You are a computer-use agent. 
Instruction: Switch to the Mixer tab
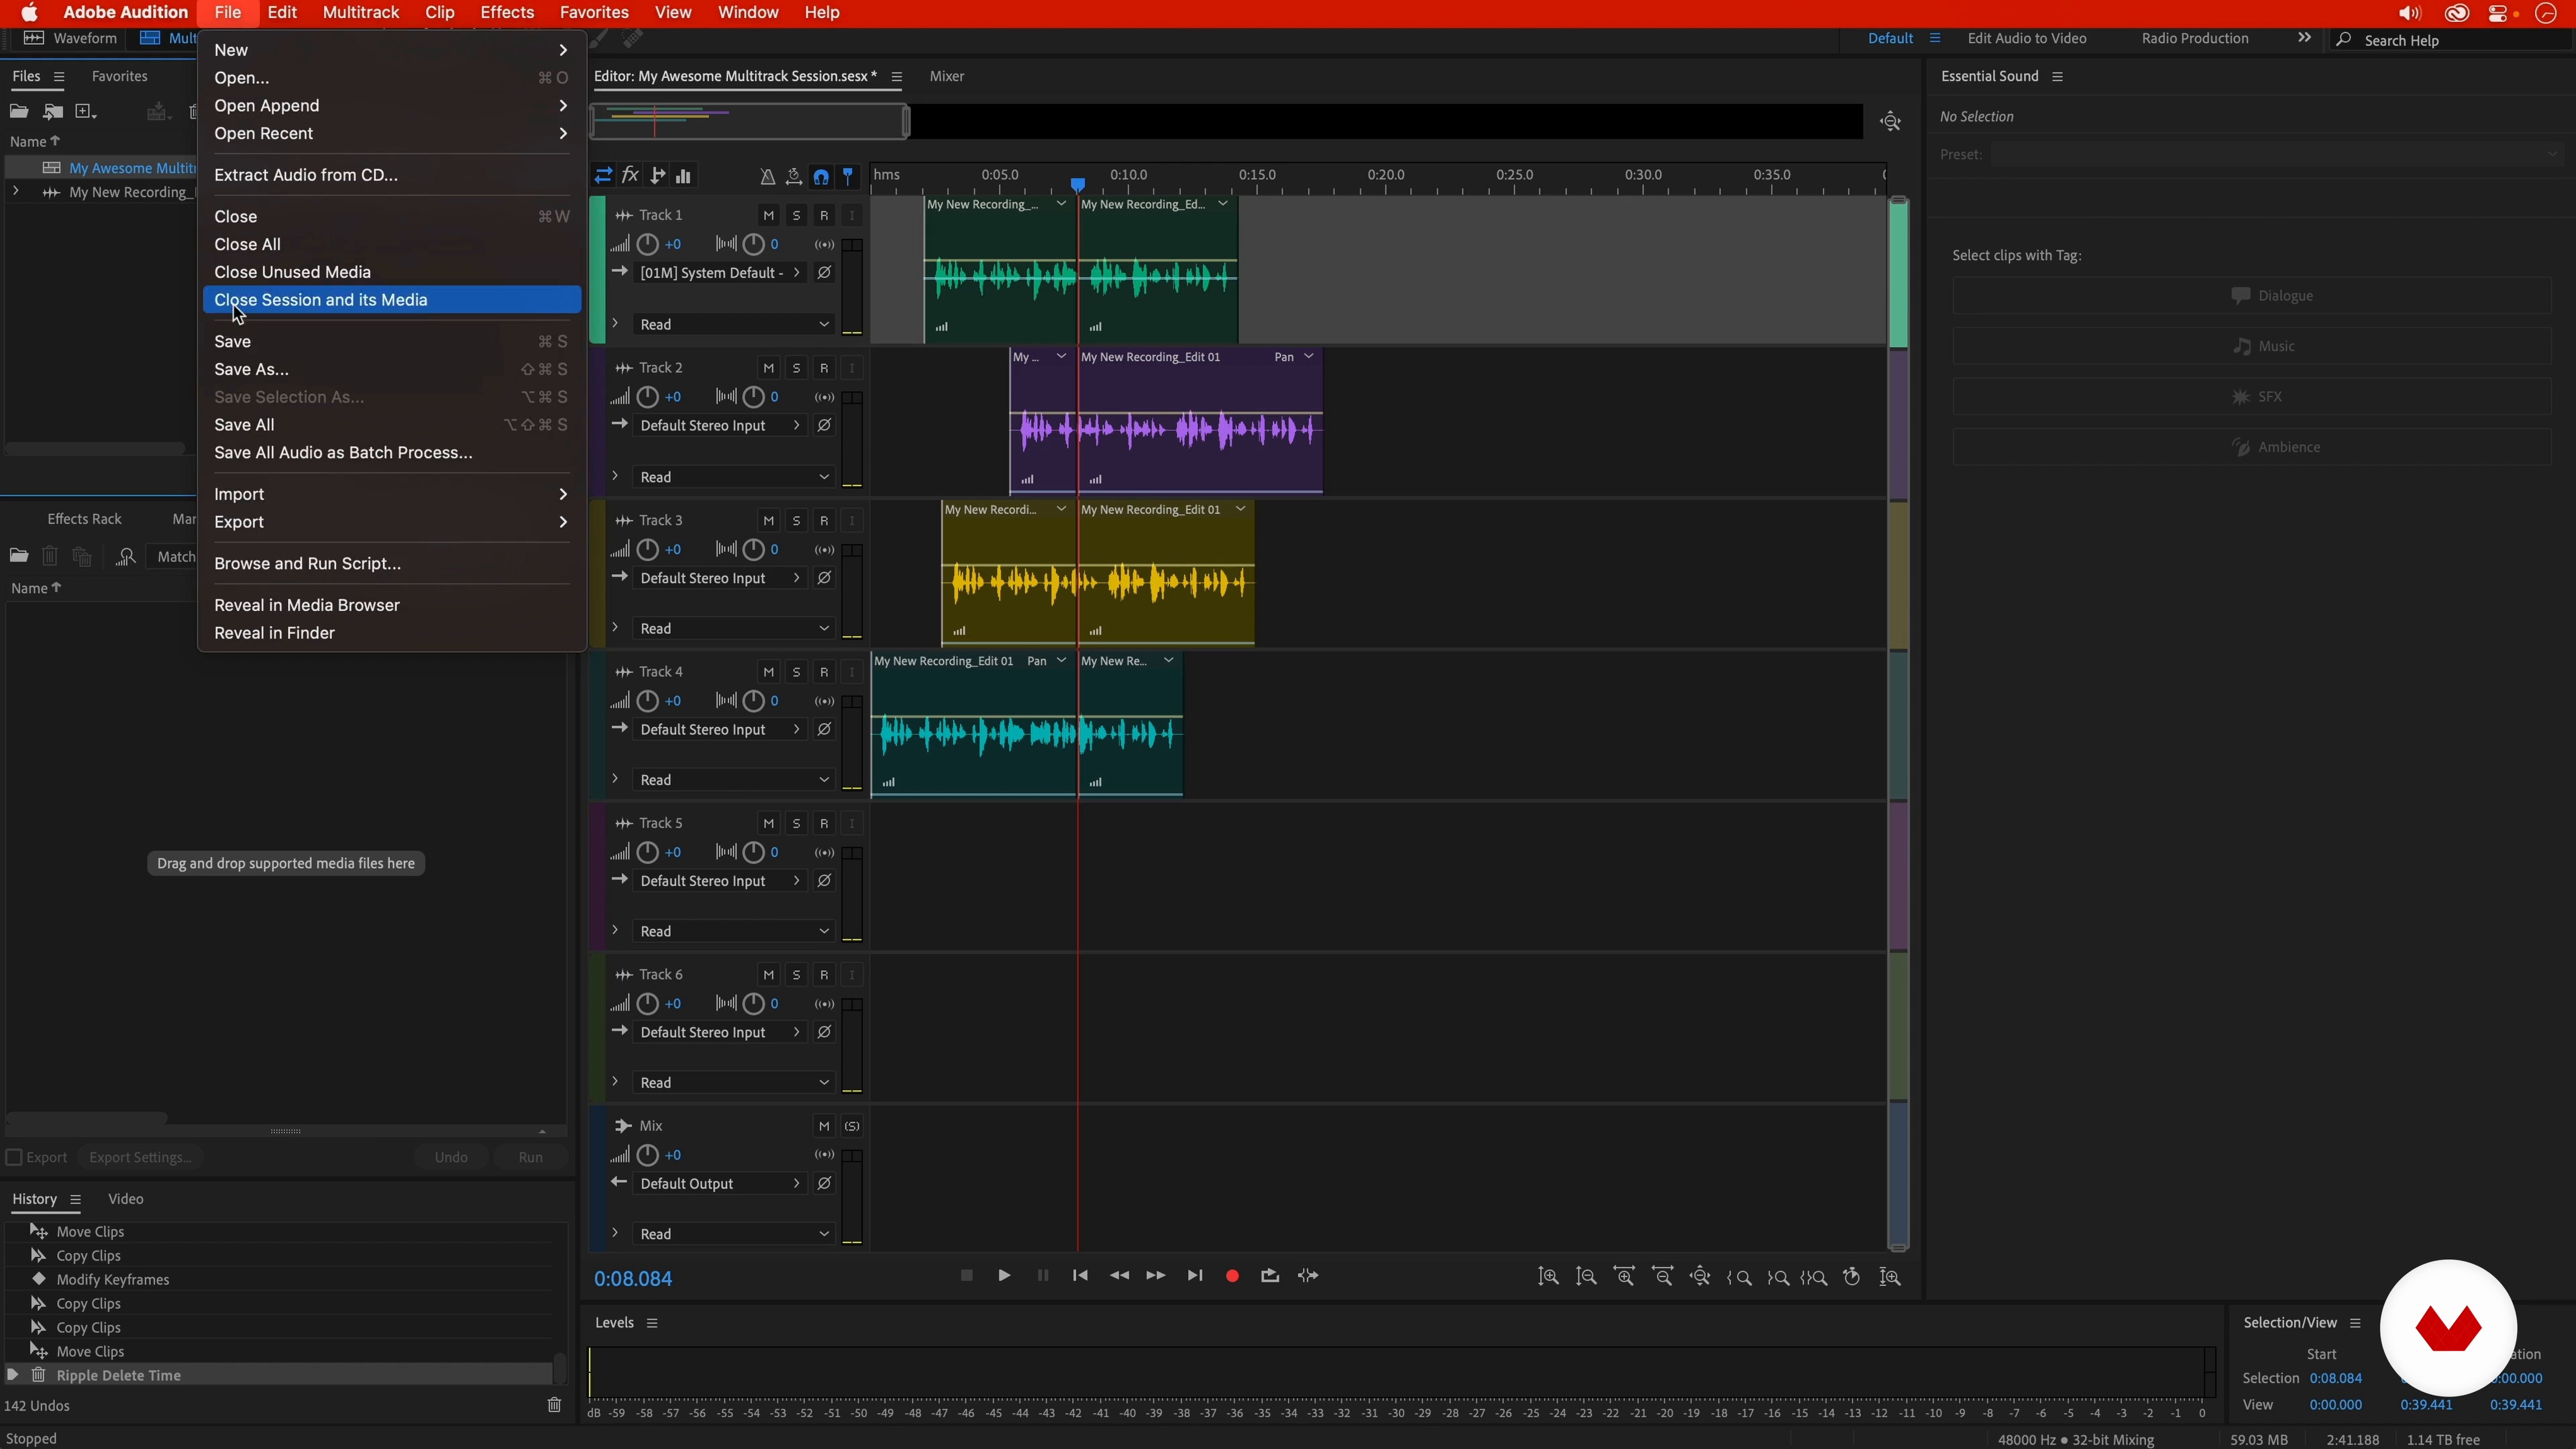946,76
